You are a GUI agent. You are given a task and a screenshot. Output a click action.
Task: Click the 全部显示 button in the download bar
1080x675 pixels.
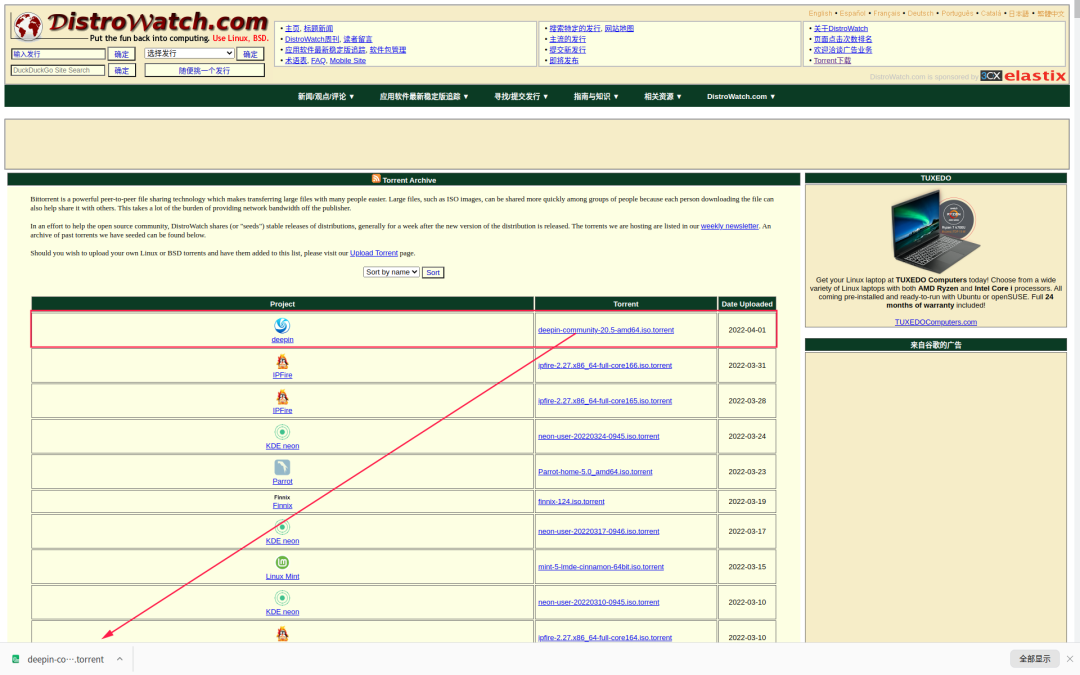pyautogui.click(x=1035, y=659)
